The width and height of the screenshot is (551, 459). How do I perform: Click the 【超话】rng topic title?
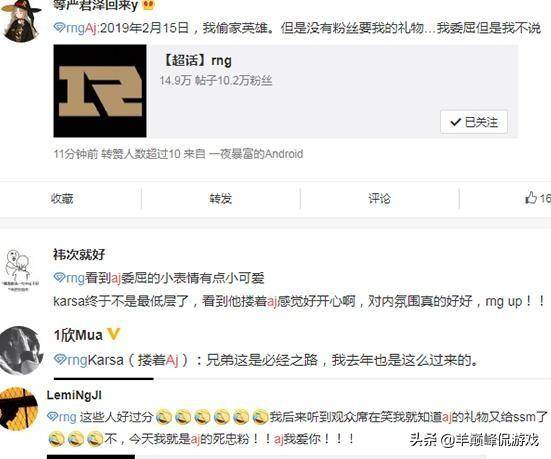click(x=197, y=60)
